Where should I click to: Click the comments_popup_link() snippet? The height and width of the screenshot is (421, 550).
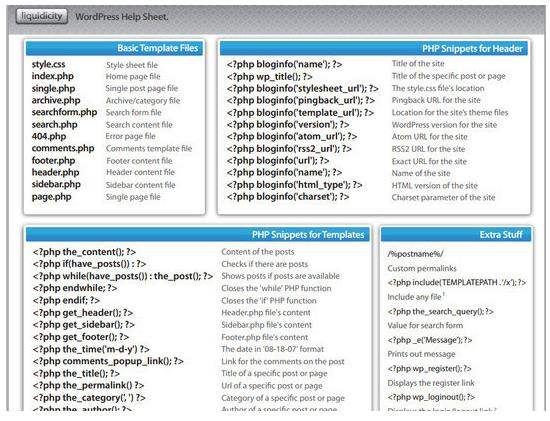pos(108,361)
